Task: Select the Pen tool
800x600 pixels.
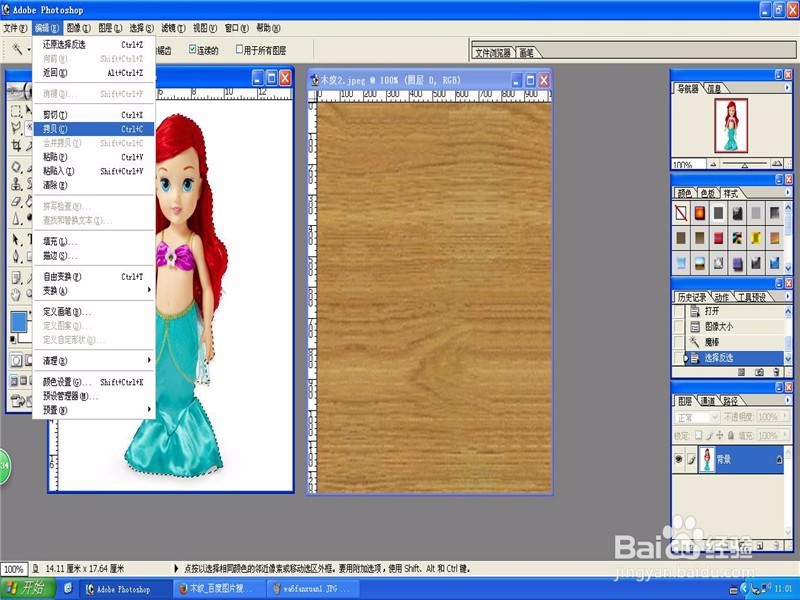Action: (x=16, y=255)
